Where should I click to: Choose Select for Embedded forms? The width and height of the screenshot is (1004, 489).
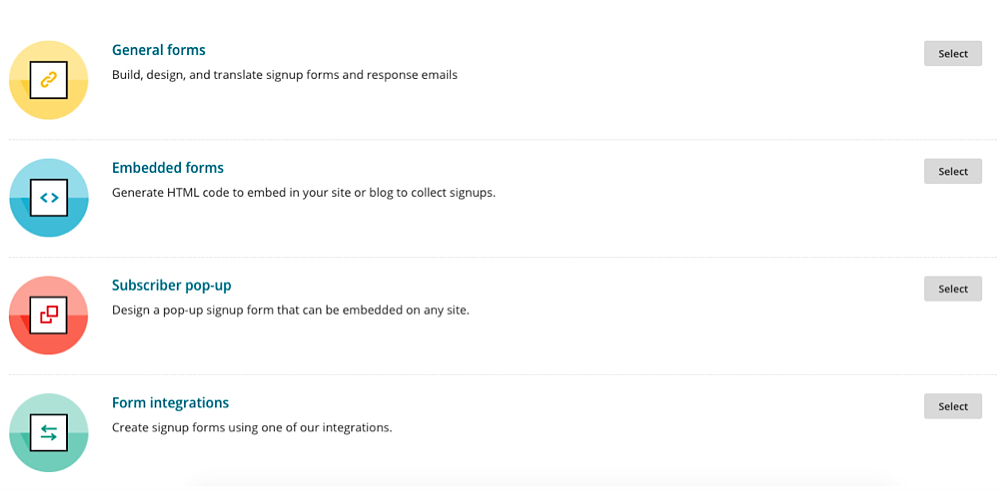(x=952, y=172)
